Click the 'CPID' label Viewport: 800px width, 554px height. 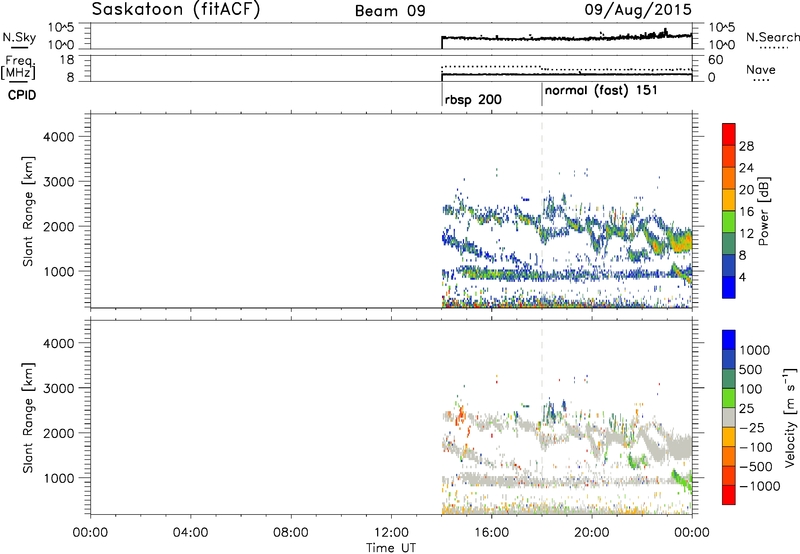click(x=22, y=95)
